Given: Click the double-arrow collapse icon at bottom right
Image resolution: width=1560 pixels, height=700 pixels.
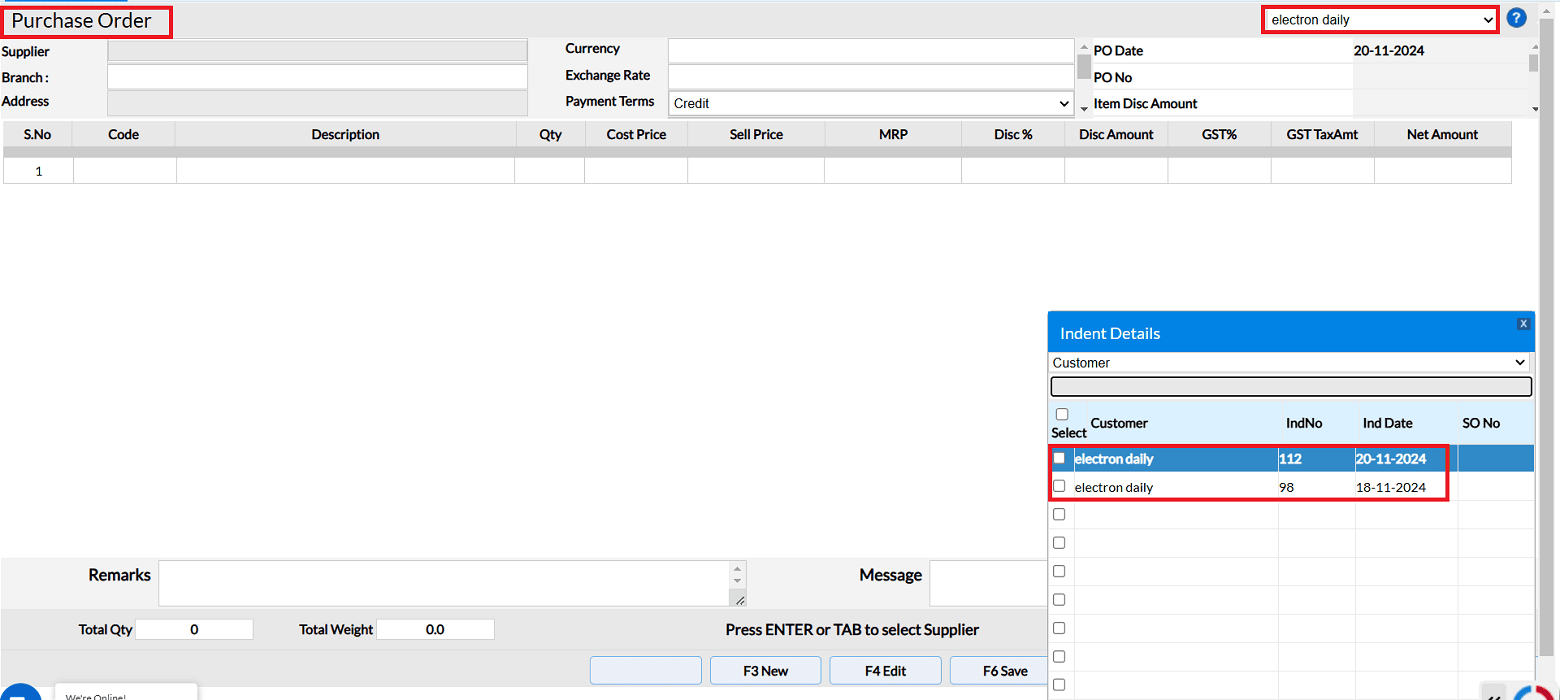Looking at the screenshot, I should point(1492,695).
